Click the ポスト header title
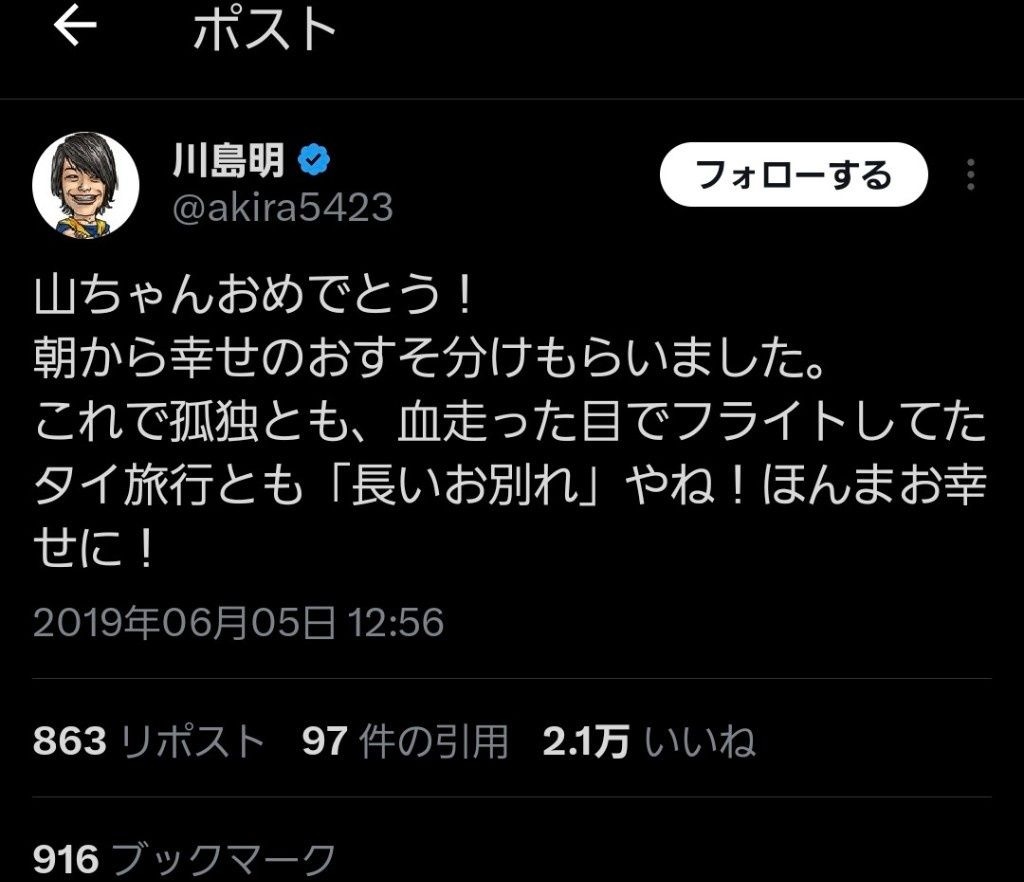This screenshot has height=882, width=1024. point(264,30)
